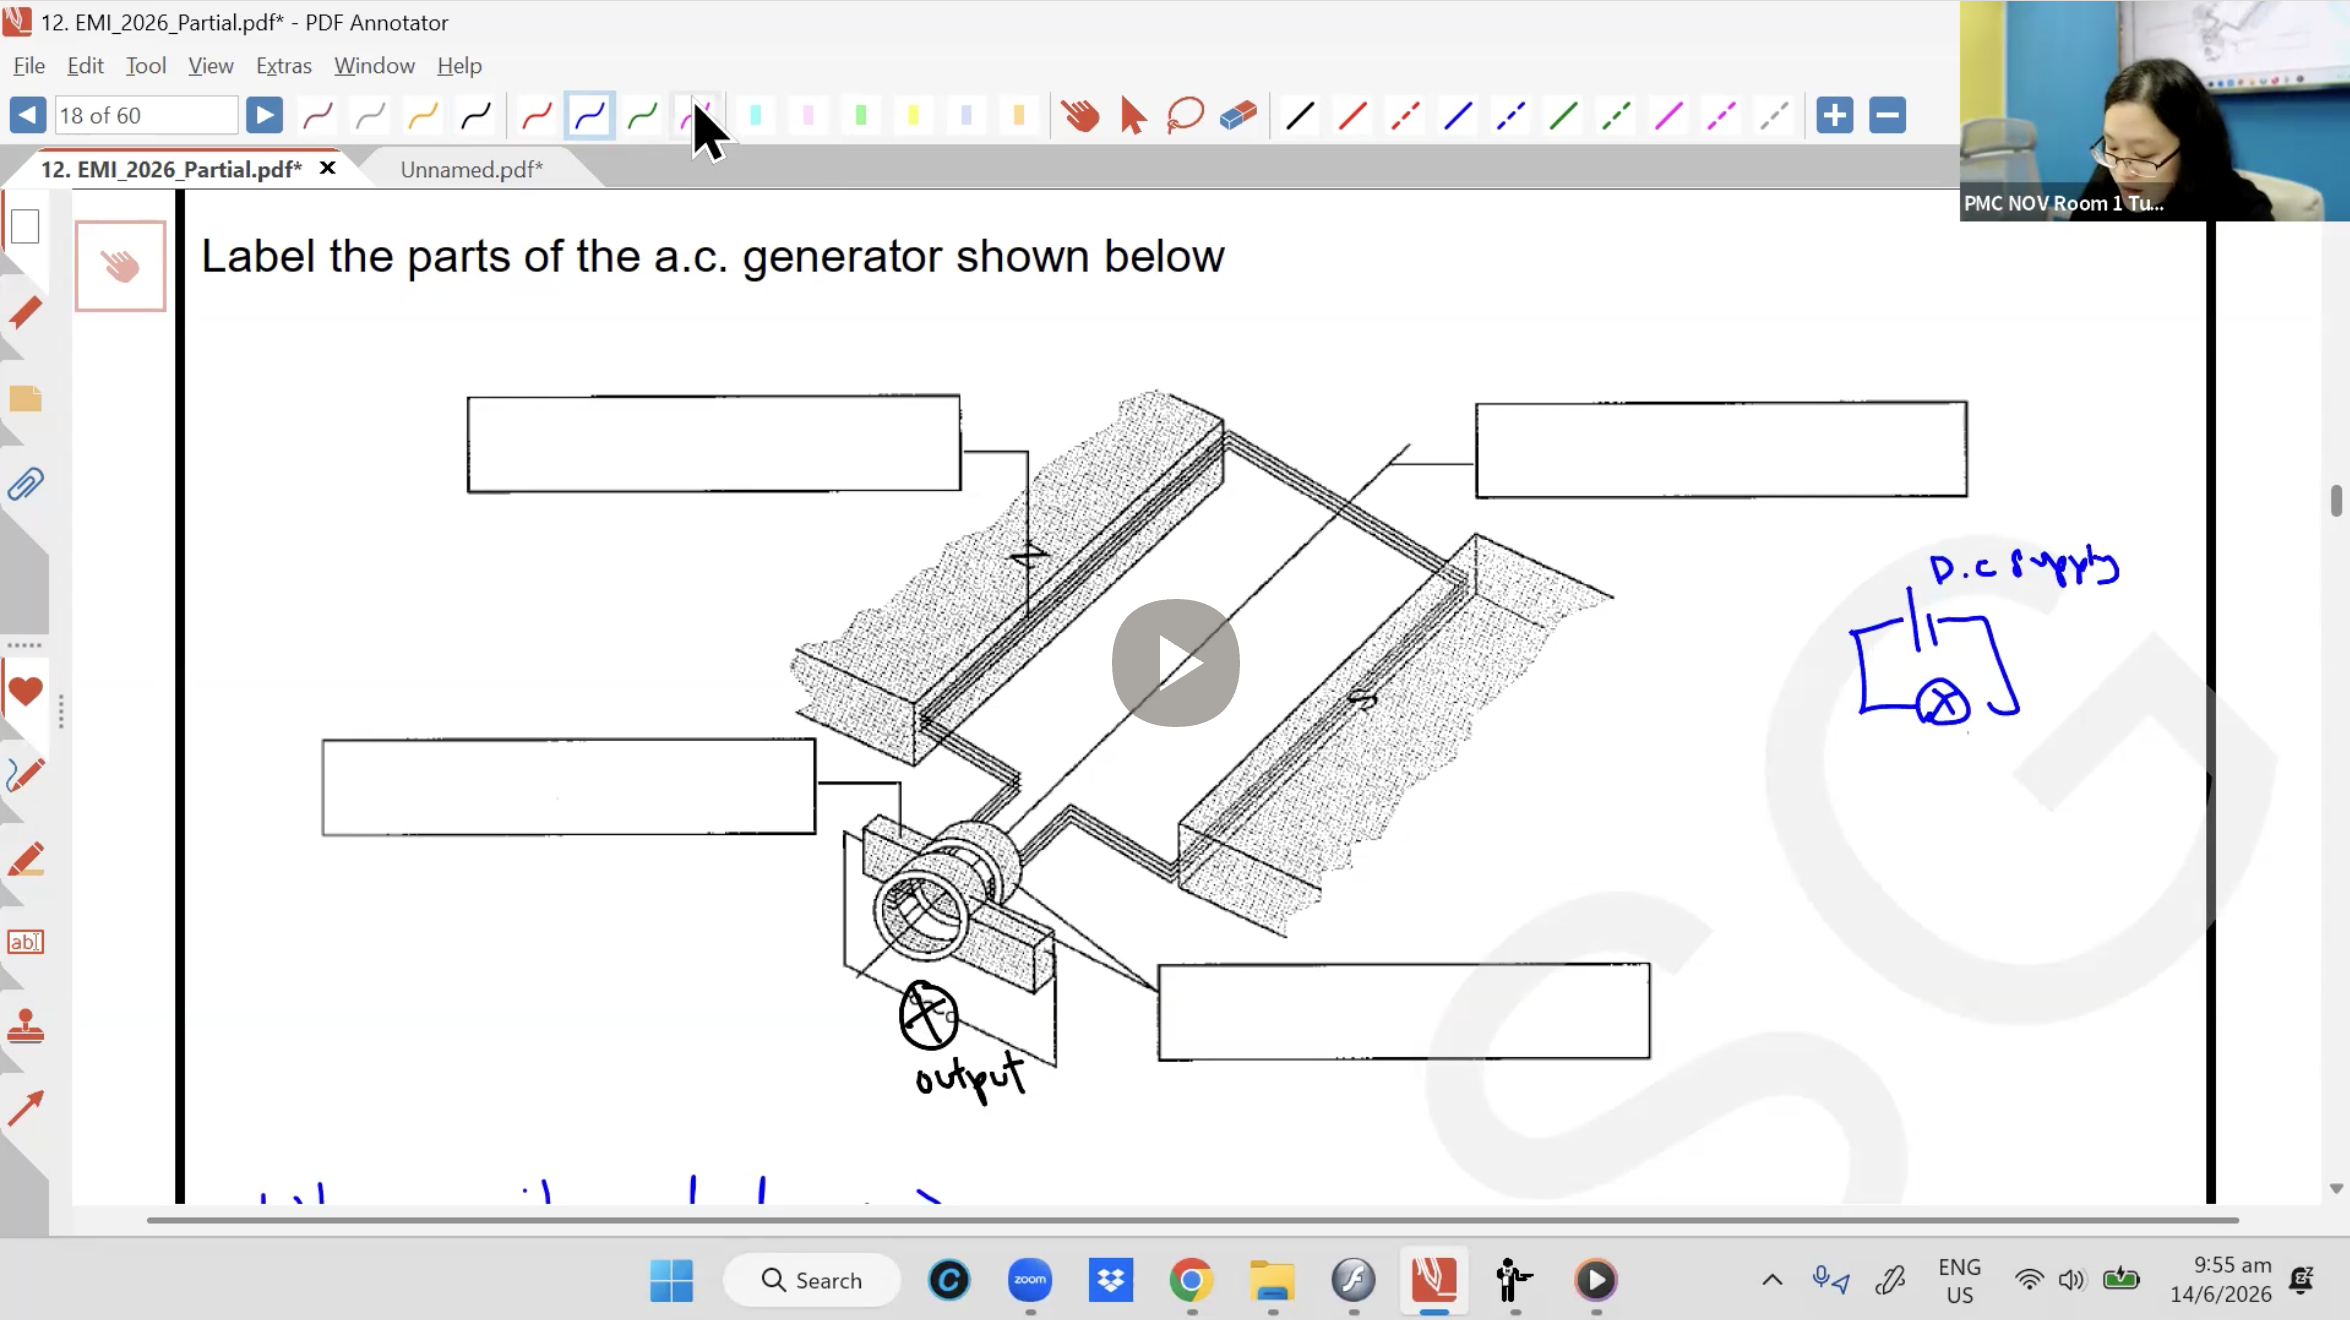Pick the dashed green line tool
Viewport: 2350px width, 1320px height.
point(1616,115)
